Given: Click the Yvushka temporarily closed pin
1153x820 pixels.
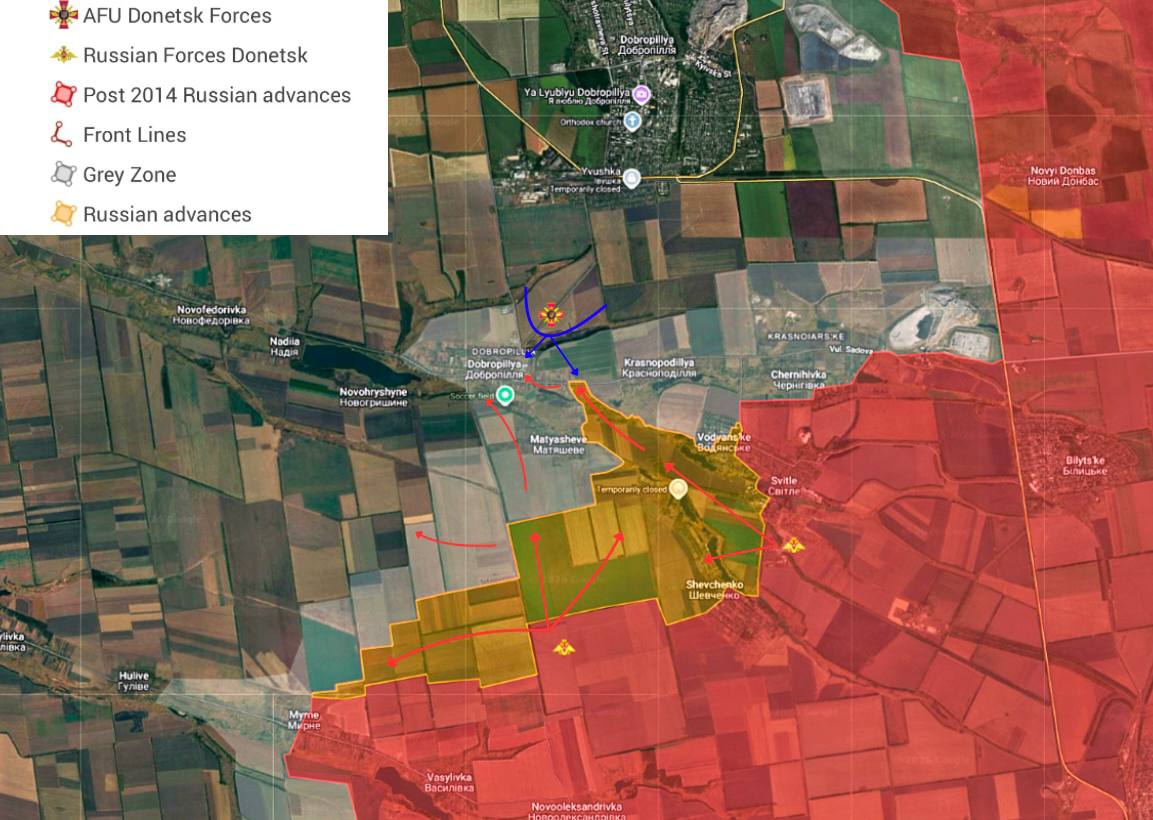Looking at the screenshot, I should [x=631, y=178].
